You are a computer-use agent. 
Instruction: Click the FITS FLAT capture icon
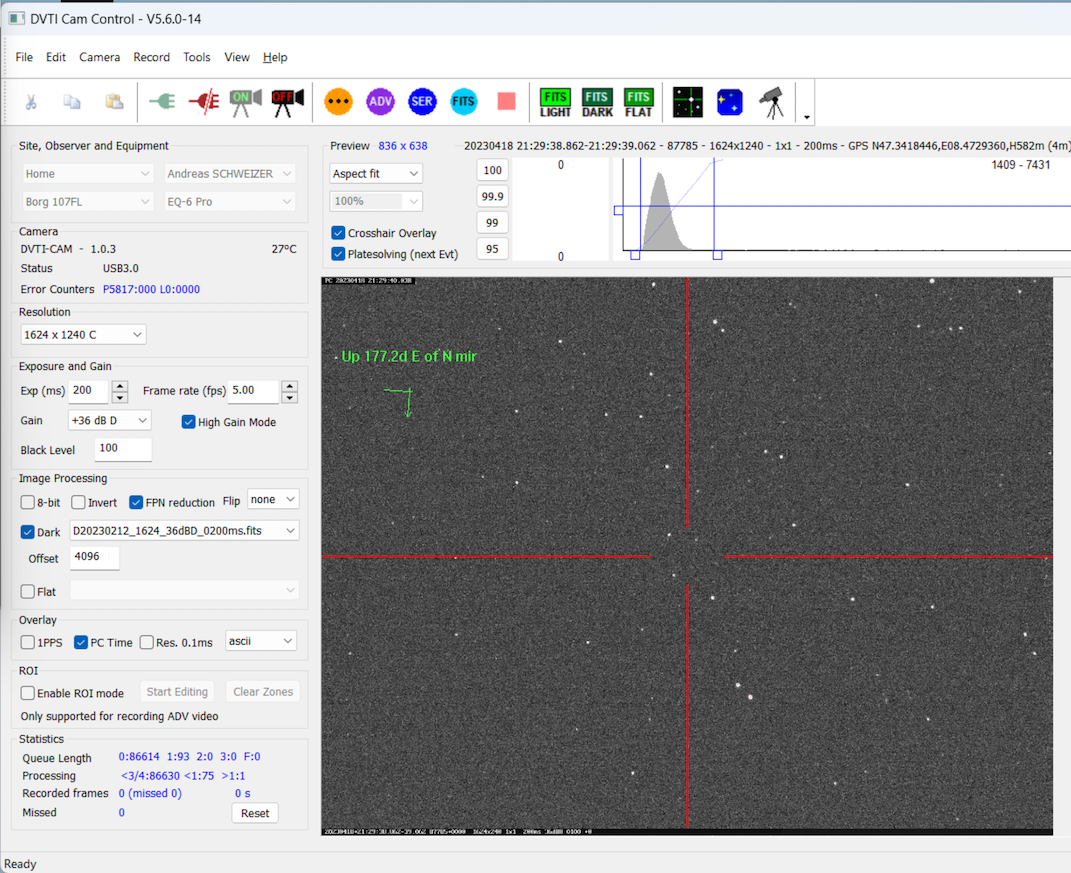tap(638, 101)
